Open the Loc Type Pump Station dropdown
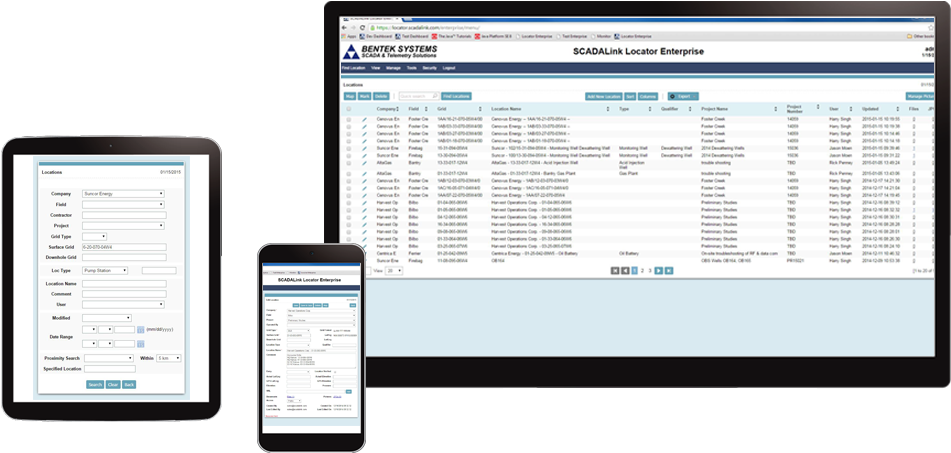Image resolution: width=951 pixels, height=453 pixels. click(x=105, y=270)
